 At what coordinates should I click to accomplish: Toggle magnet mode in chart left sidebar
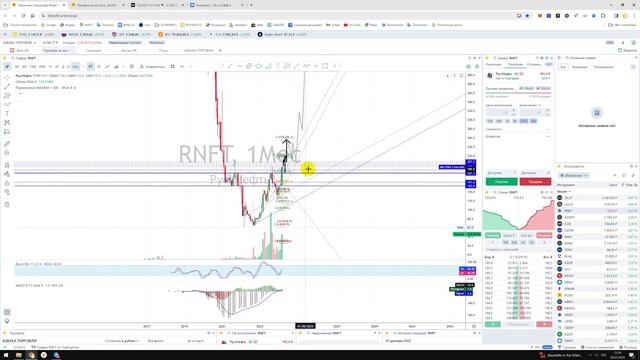(x=7, y=165)
